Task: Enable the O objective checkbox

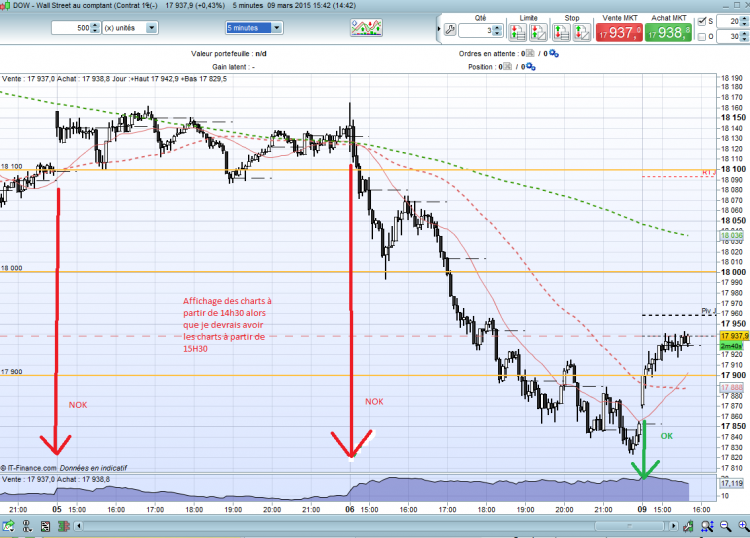Action: tap(702, 37)
